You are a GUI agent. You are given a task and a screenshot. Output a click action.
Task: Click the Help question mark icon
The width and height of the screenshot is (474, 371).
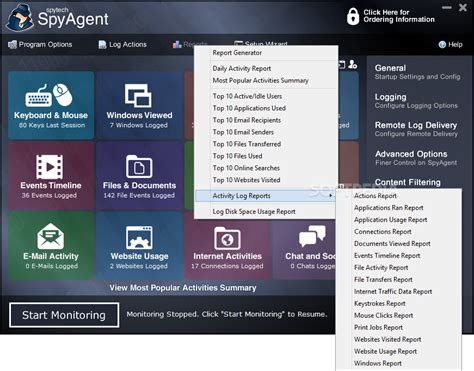442,45
